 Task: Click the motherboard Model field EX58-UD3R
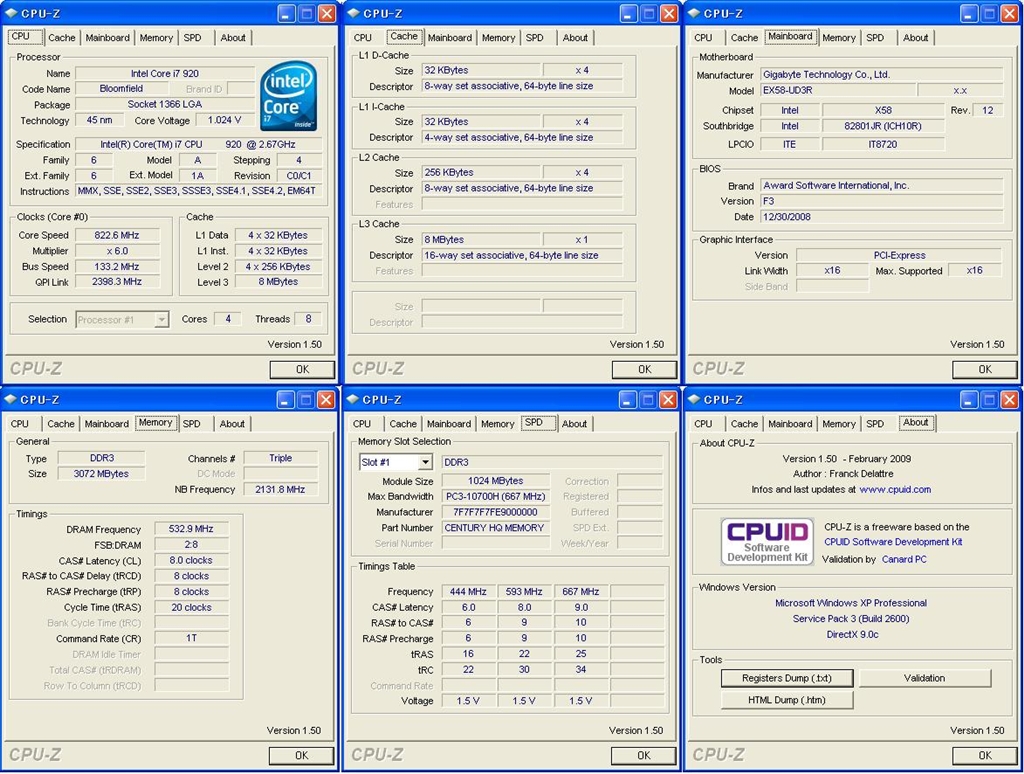[x=838, y=90]
